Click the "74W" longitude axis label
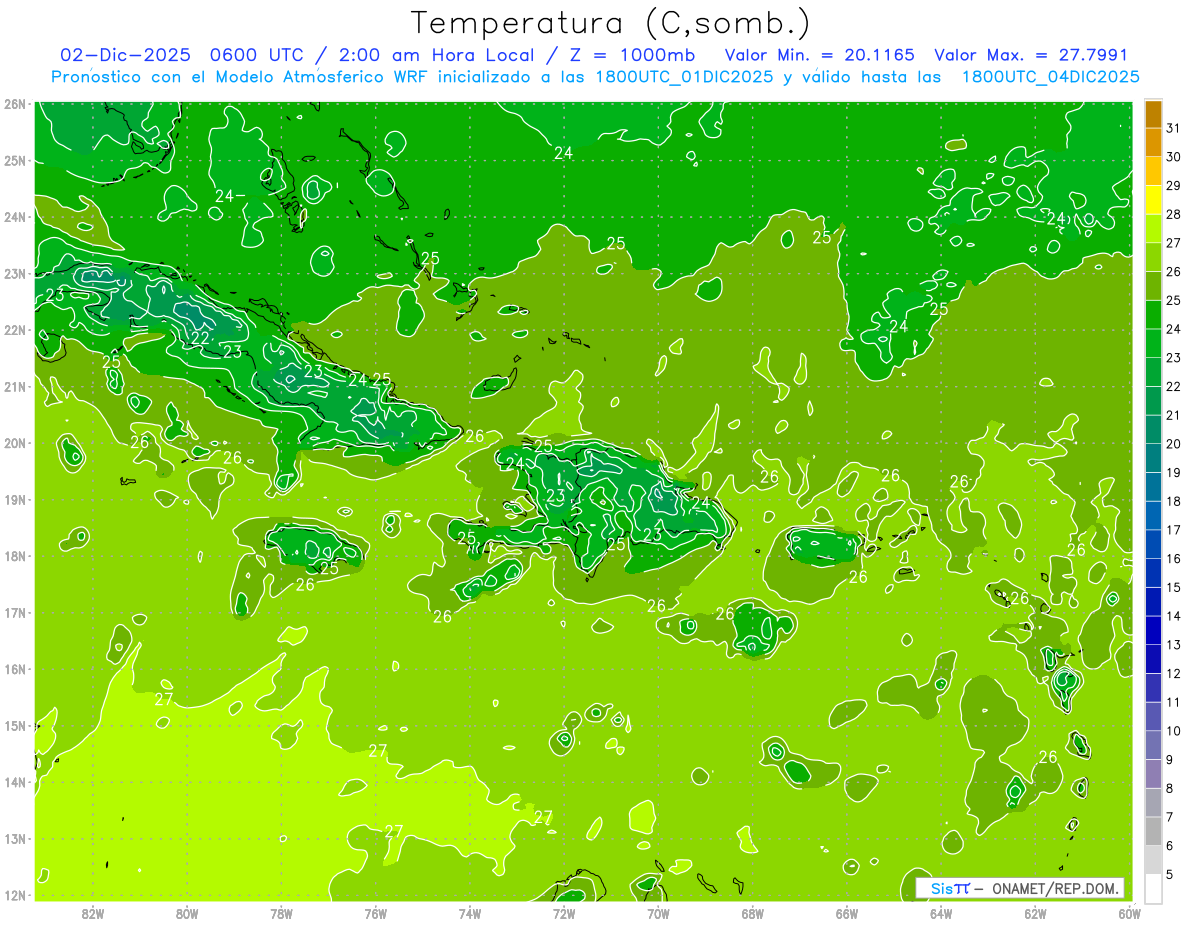 (x=470, y=912)
